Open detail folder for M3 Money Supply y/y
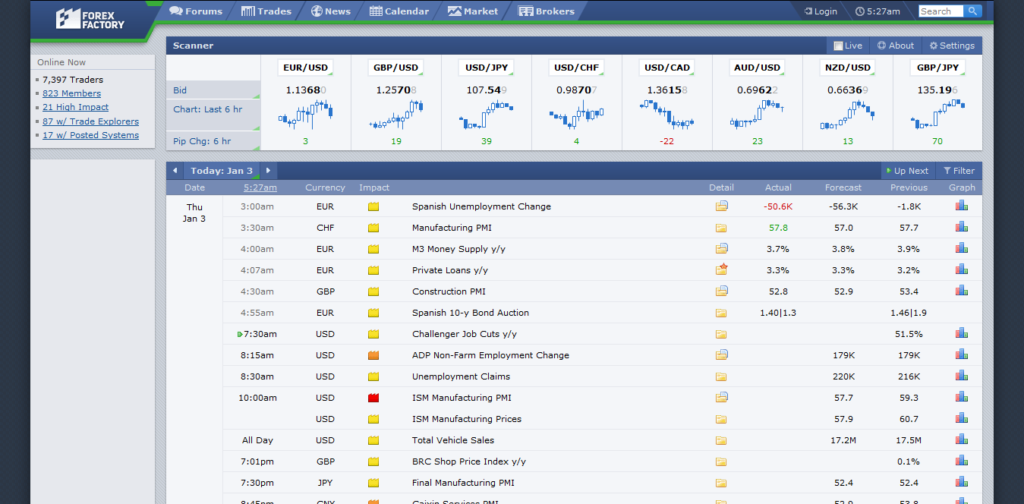The height and width of the screenshot is (504, 1024). click(x=721, y=249)
